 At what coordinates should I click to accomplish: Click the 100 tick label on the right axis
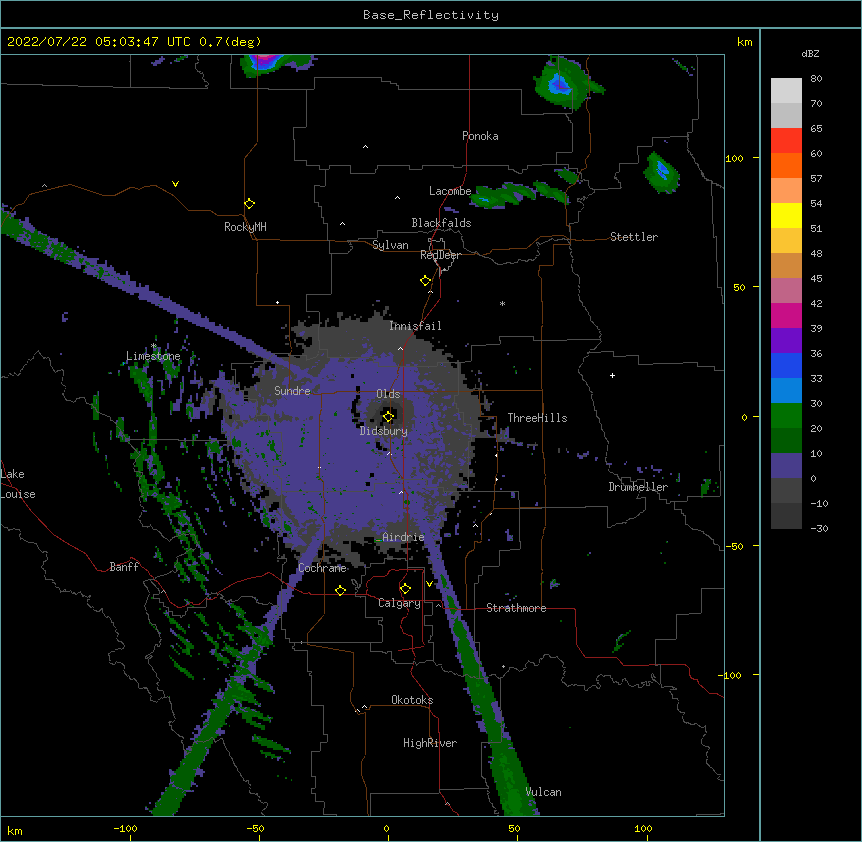click(734, 158)
